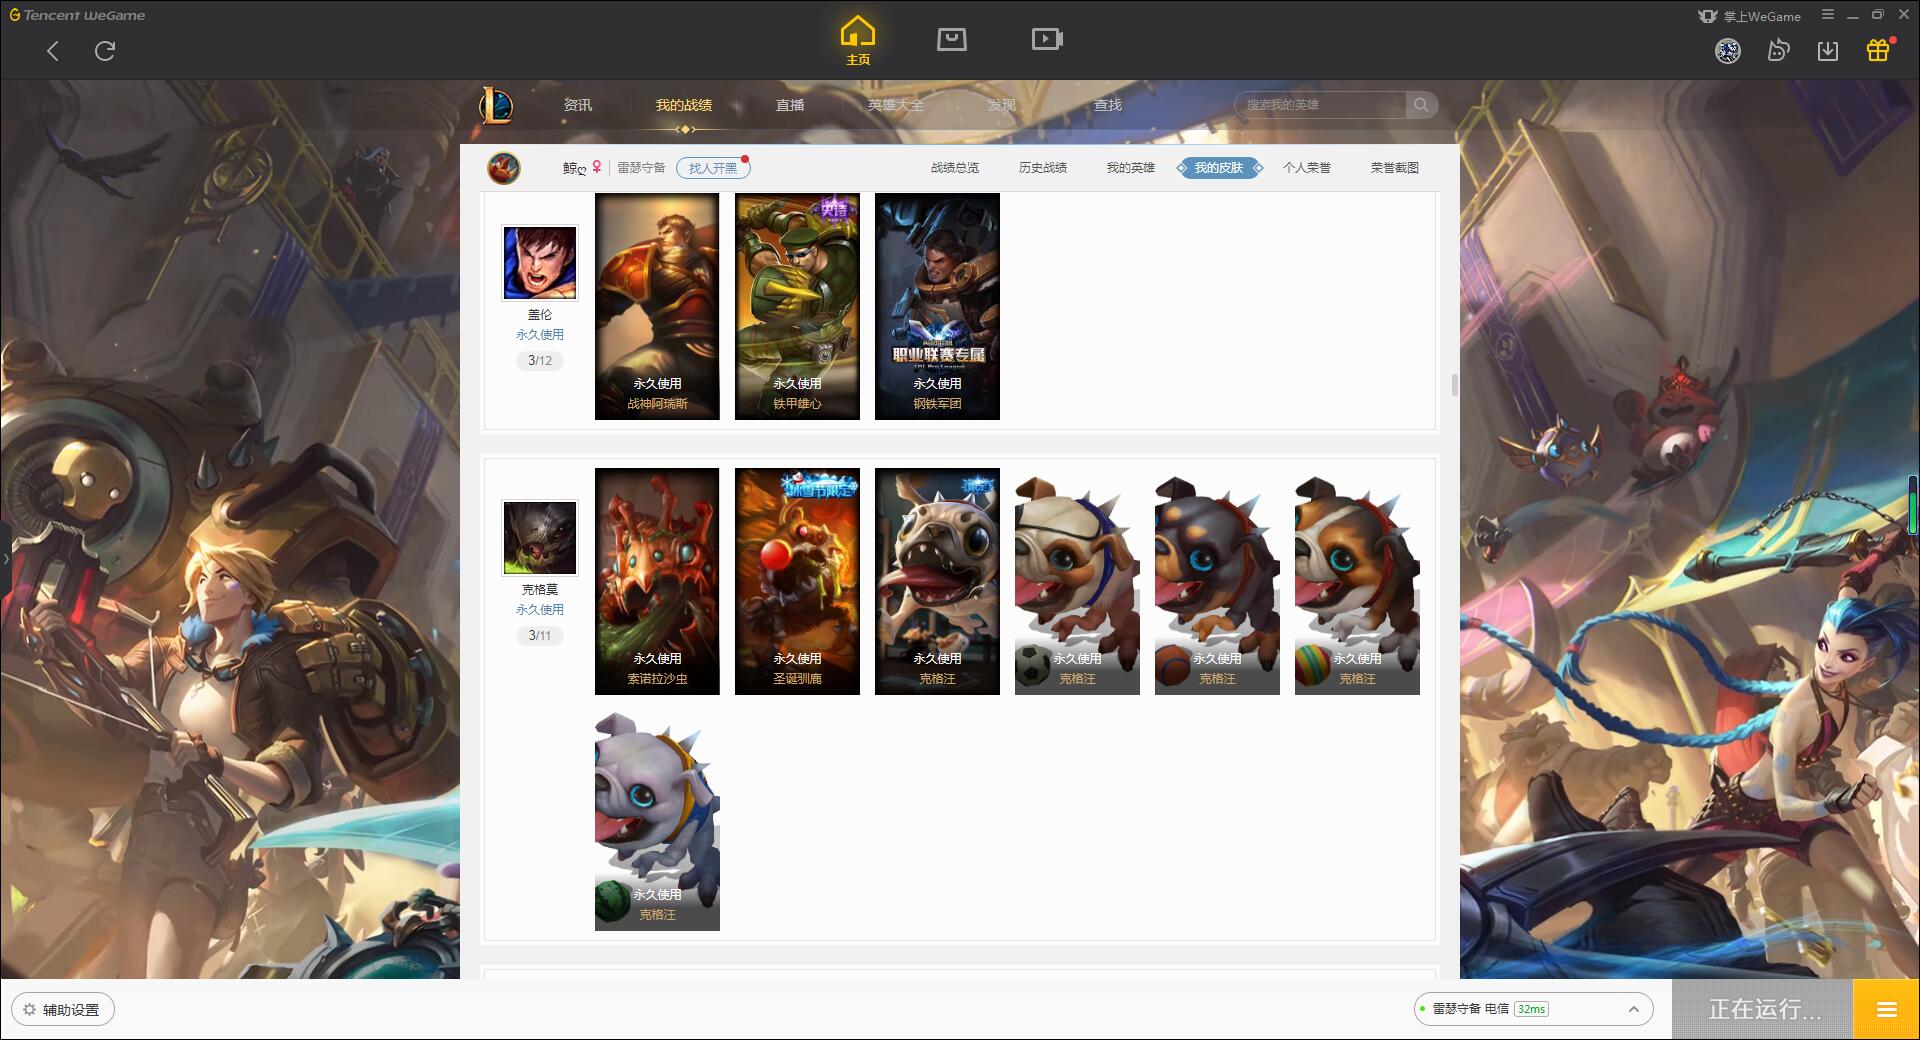Open the game controller share icon

point(1778,51)
